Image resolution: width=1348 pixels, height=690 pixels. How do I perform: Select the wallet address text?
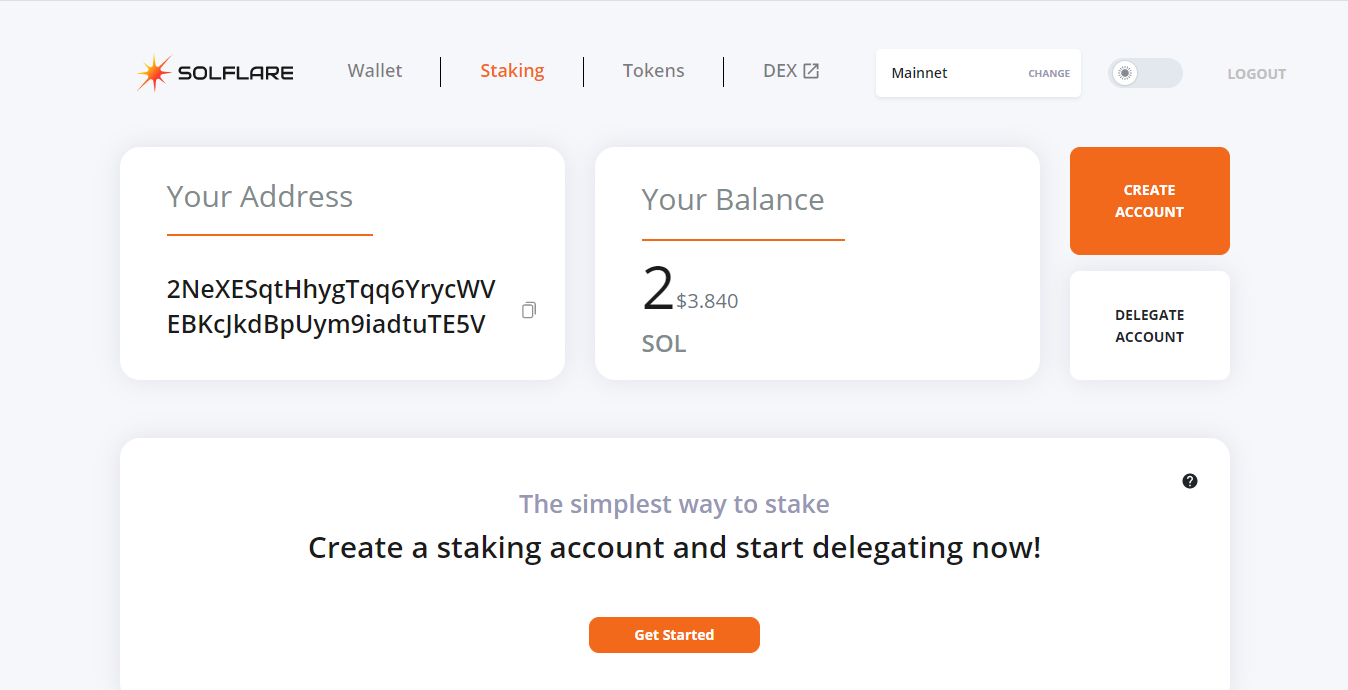pyautogui.click(x=331, y=307)
